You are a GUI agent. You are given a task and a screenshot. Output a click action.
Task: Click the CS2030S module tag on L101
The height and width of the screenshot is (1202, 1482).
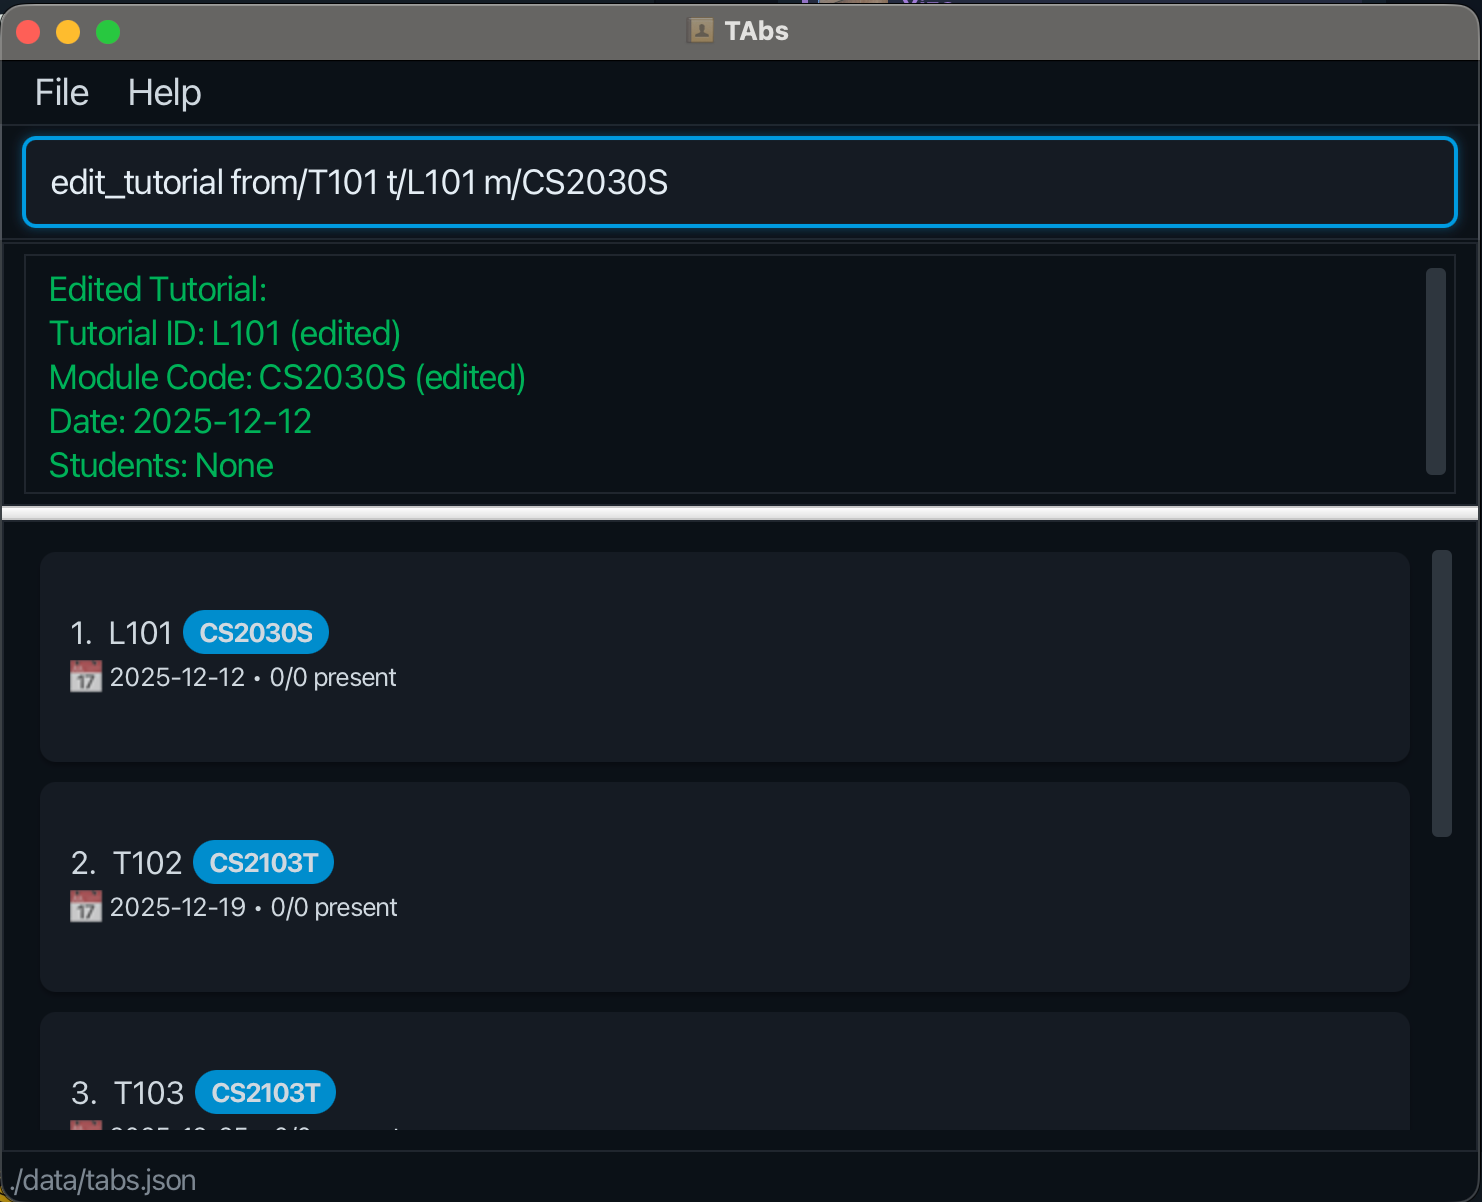click(256, 632)
